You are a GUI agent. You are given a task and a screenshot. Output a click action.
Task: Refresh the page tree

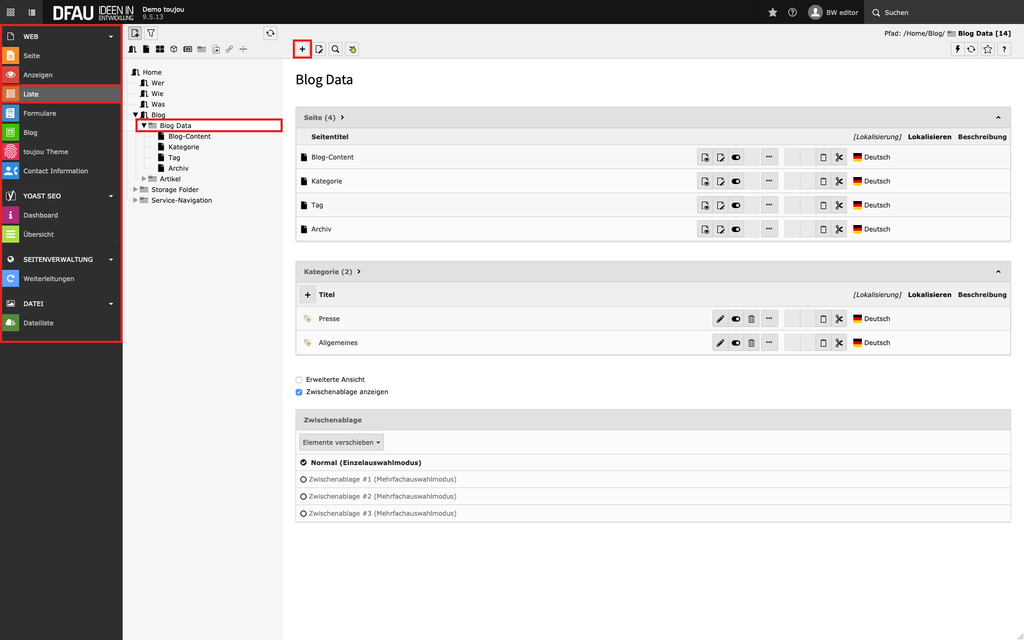[x=270, y=33]
